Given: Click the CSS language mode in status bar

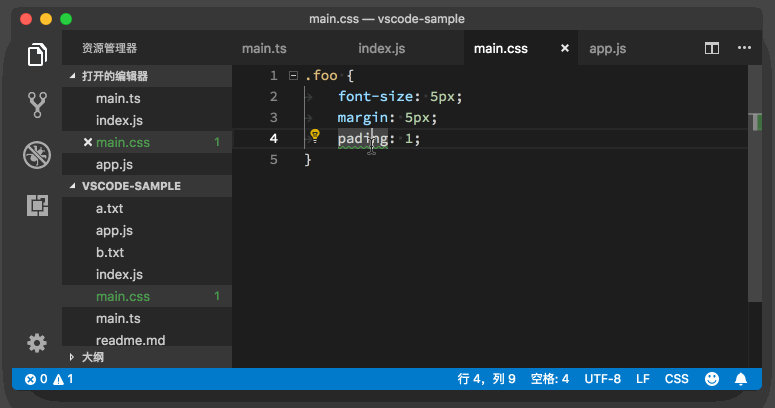Looking at the screenshot, I should click(x=677, y=379).
